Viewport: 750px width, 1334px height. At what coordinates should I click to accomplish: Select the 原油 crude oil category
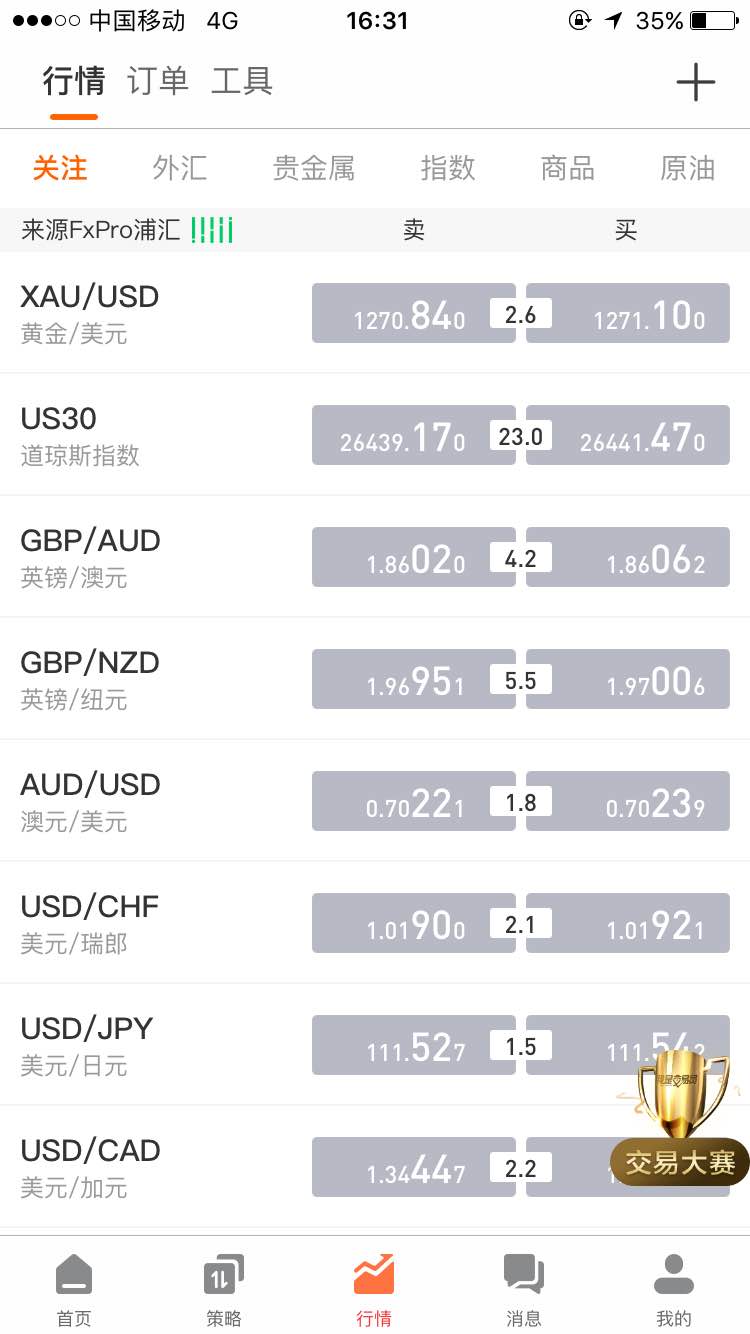pos(688,168)
